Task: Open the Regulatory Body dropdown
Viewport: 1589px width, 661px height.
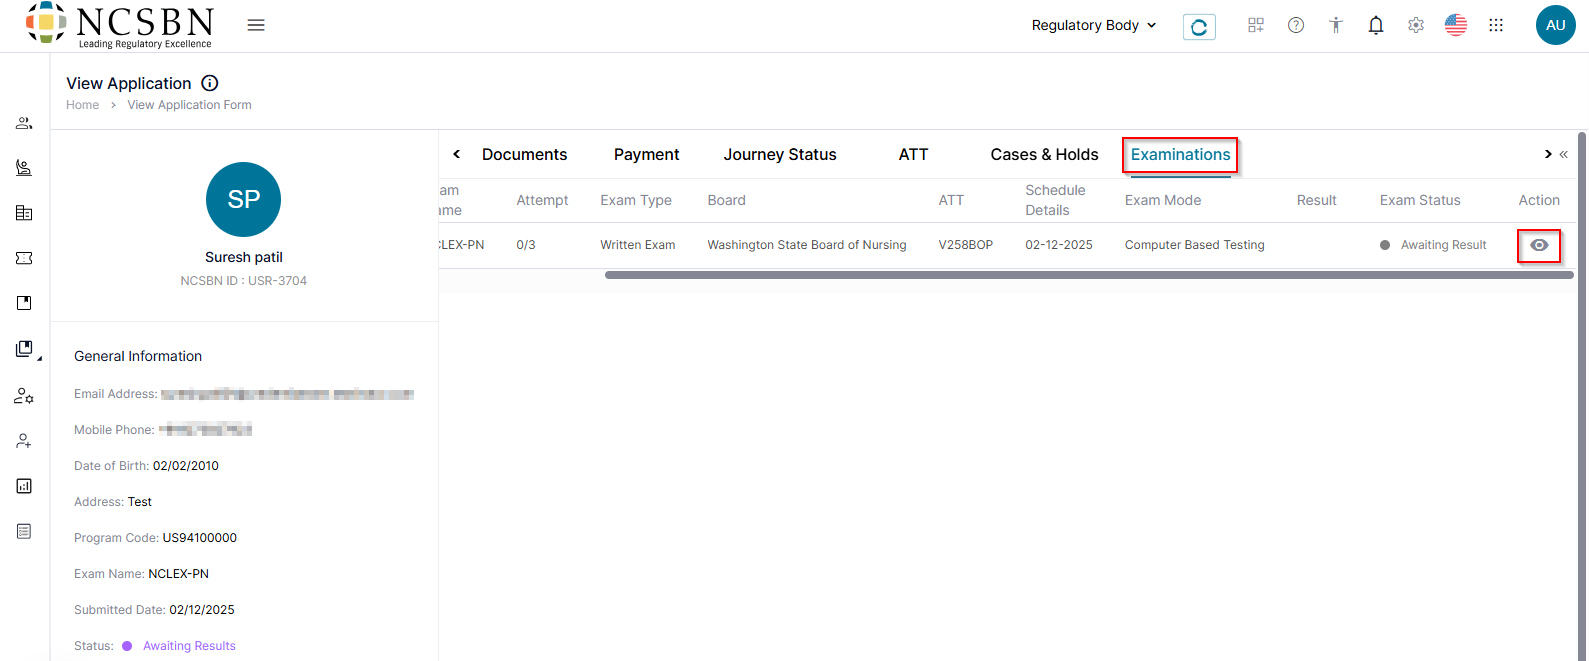Action: (x=1094, y=25)
